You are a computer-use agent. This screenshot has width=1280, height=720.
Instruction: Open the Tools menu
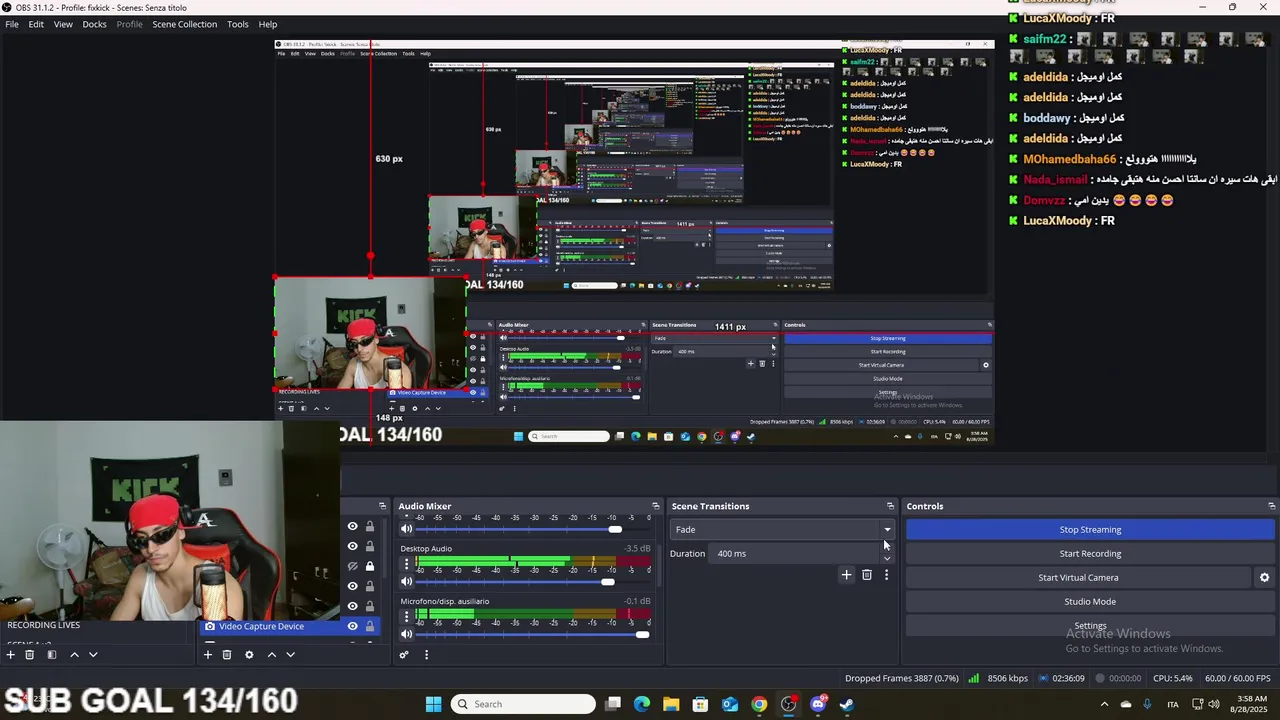[238, 24]
